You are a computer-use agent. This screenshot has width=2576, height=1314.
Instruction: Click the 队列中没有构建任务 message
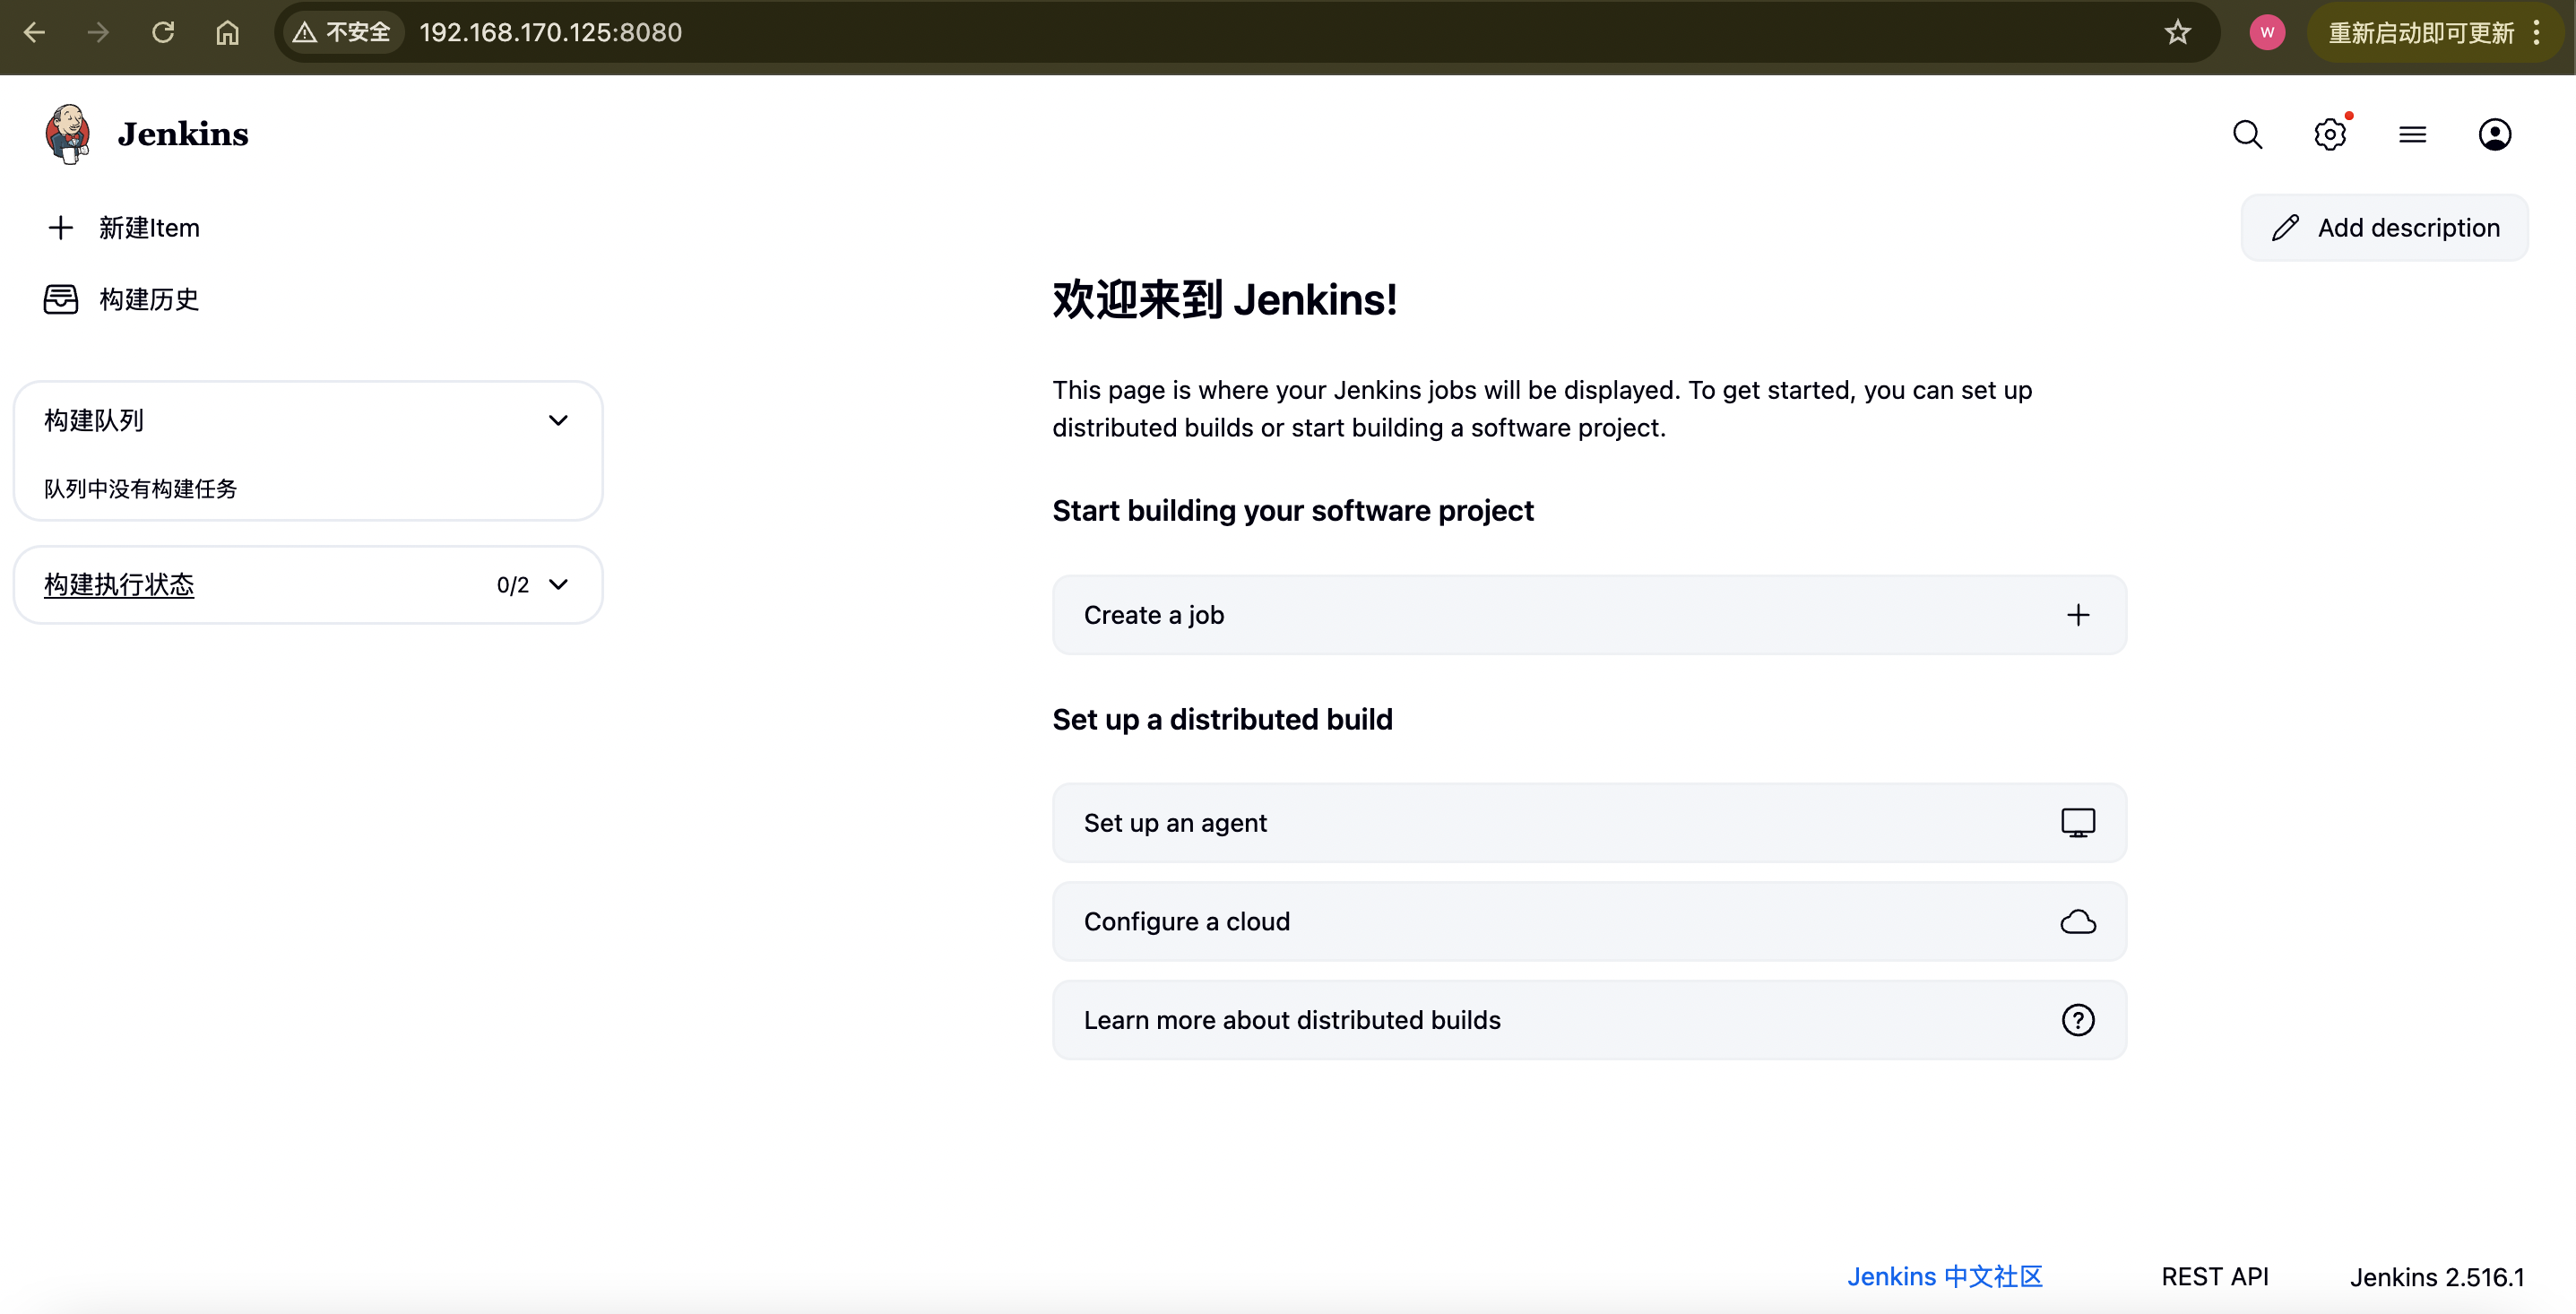point(140,489)
